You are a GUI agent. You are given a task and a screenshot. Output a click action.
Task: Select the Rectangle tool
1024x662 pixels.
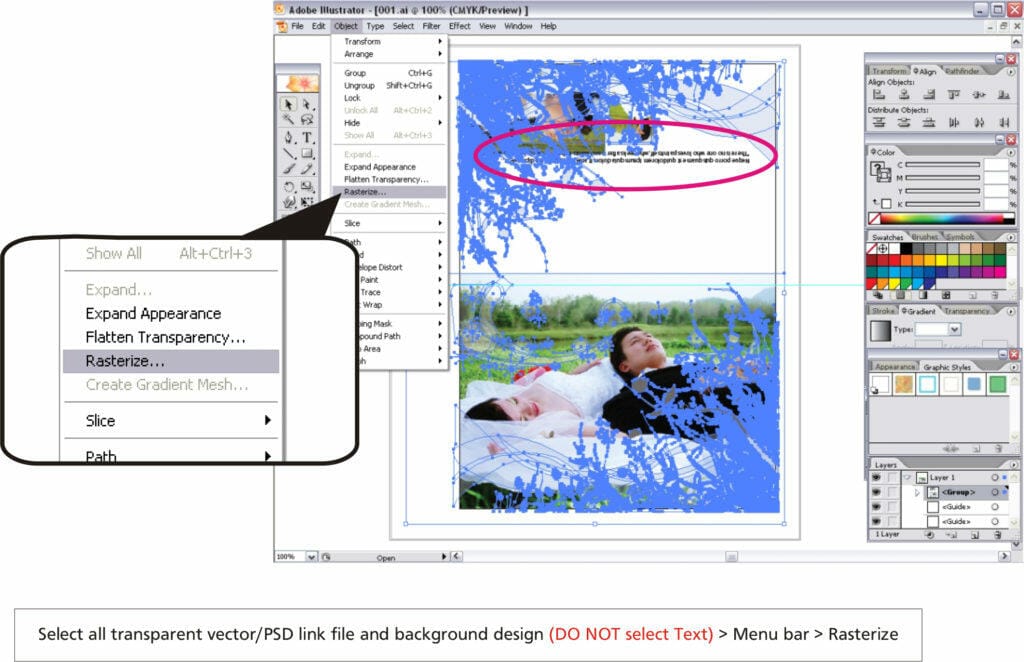click(307, 153)
